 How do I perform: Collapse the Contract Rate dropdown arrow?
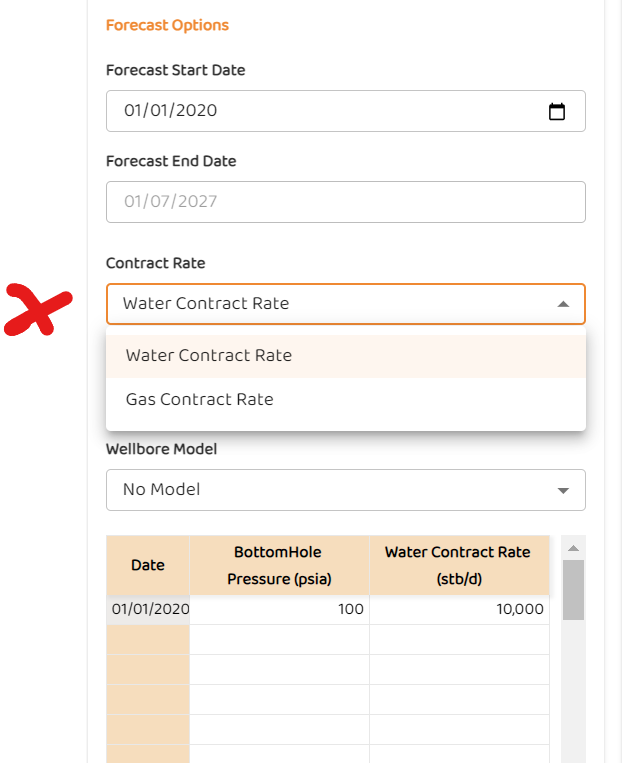563,304
